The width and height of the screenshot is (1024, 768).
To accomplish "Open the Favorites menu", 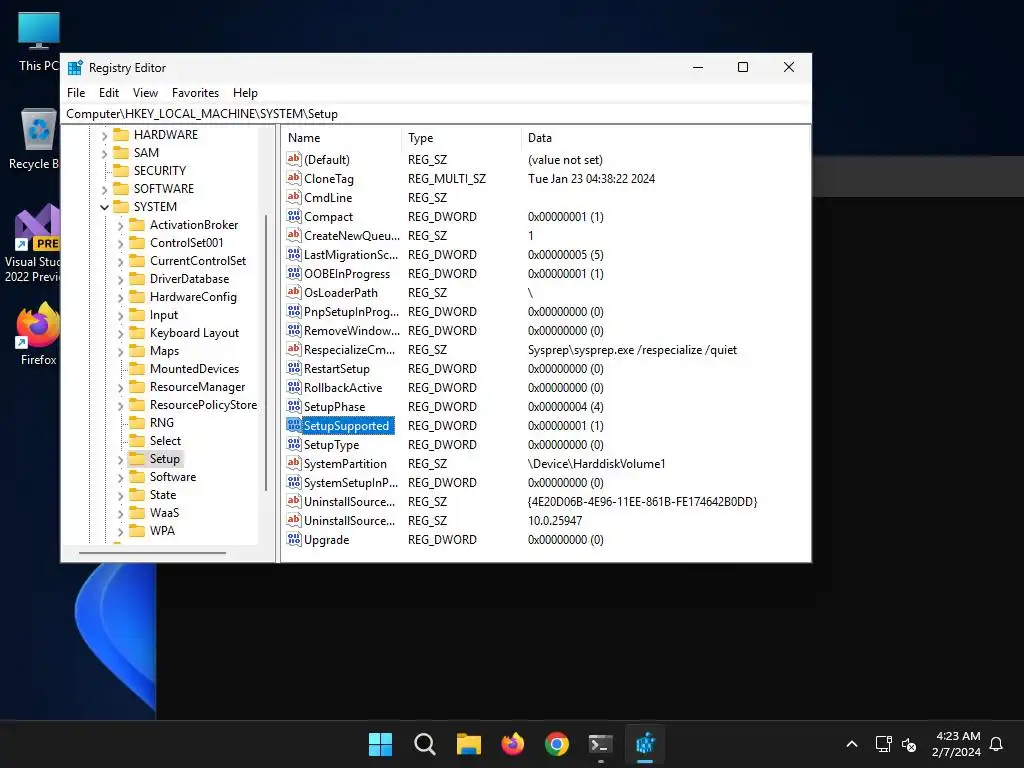I will click(195, 93).
